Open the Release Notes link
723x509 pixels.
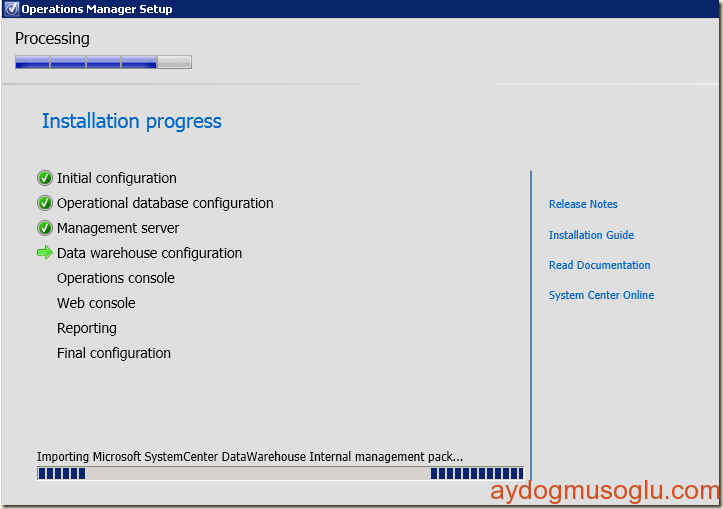583,204
